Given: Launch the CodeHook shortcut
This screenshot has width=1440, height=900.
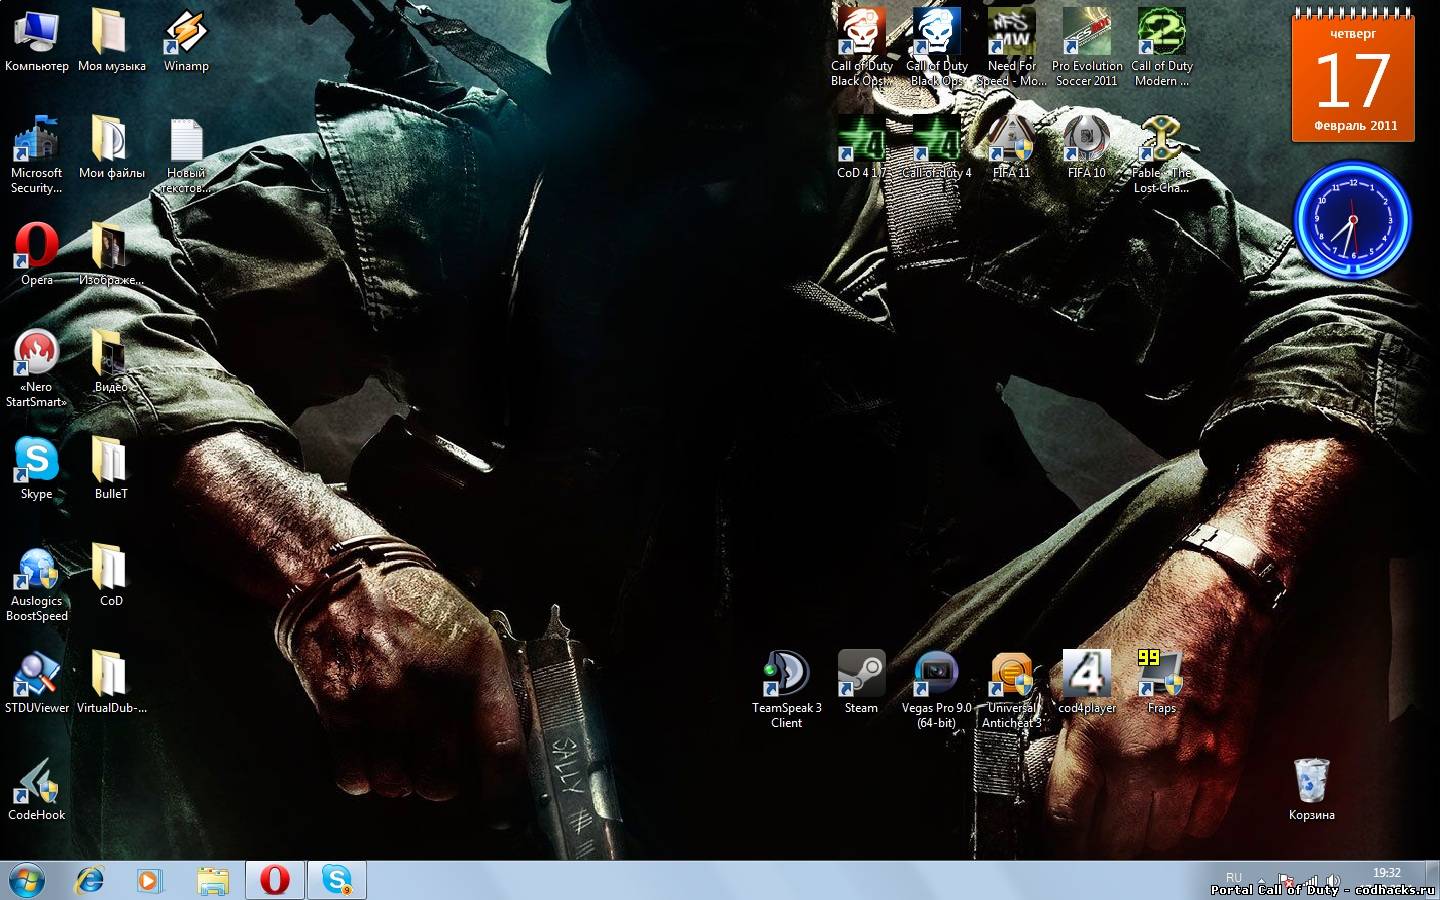Looking at the screenshot, I should pos(37,790).
